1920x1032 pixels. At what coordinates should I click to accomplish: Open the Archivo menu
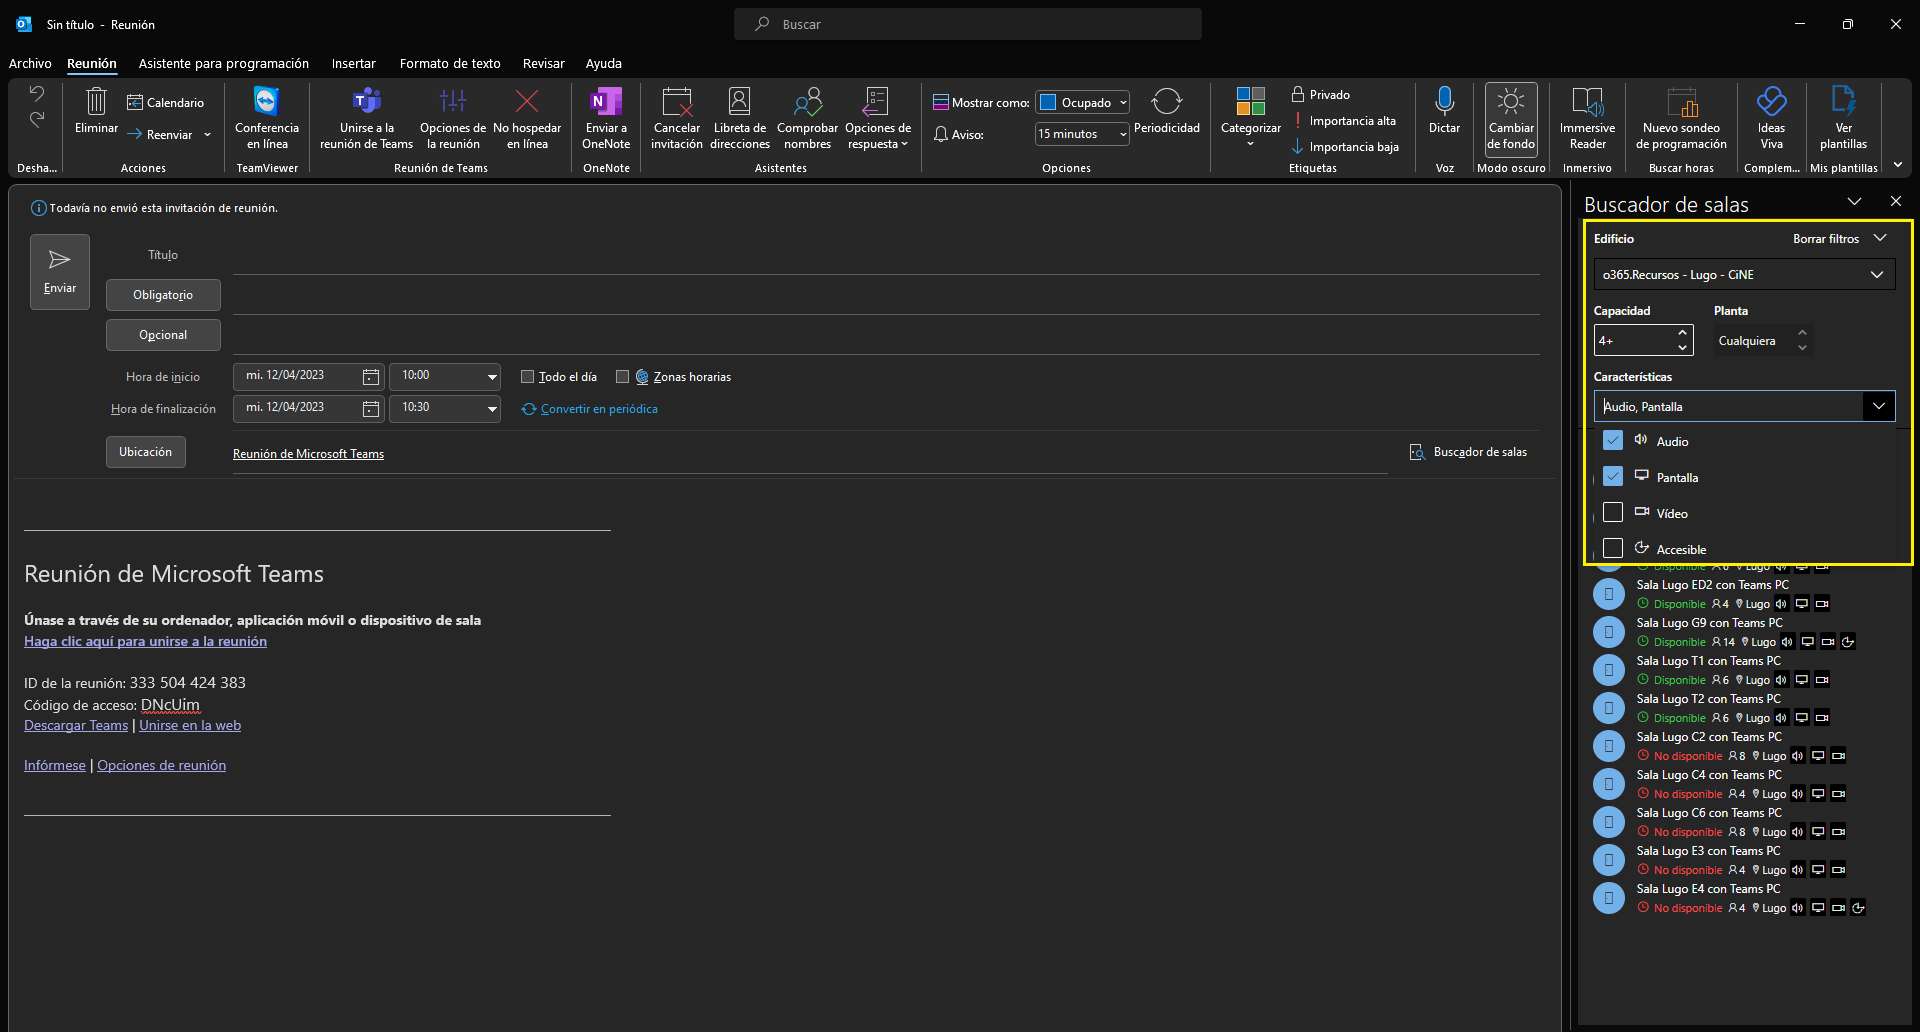pos(30,63)
